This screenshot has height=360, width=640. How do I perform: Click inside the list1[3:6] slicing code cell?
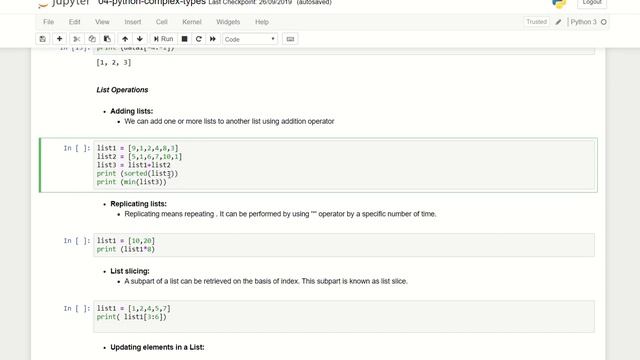click(344, 317)
